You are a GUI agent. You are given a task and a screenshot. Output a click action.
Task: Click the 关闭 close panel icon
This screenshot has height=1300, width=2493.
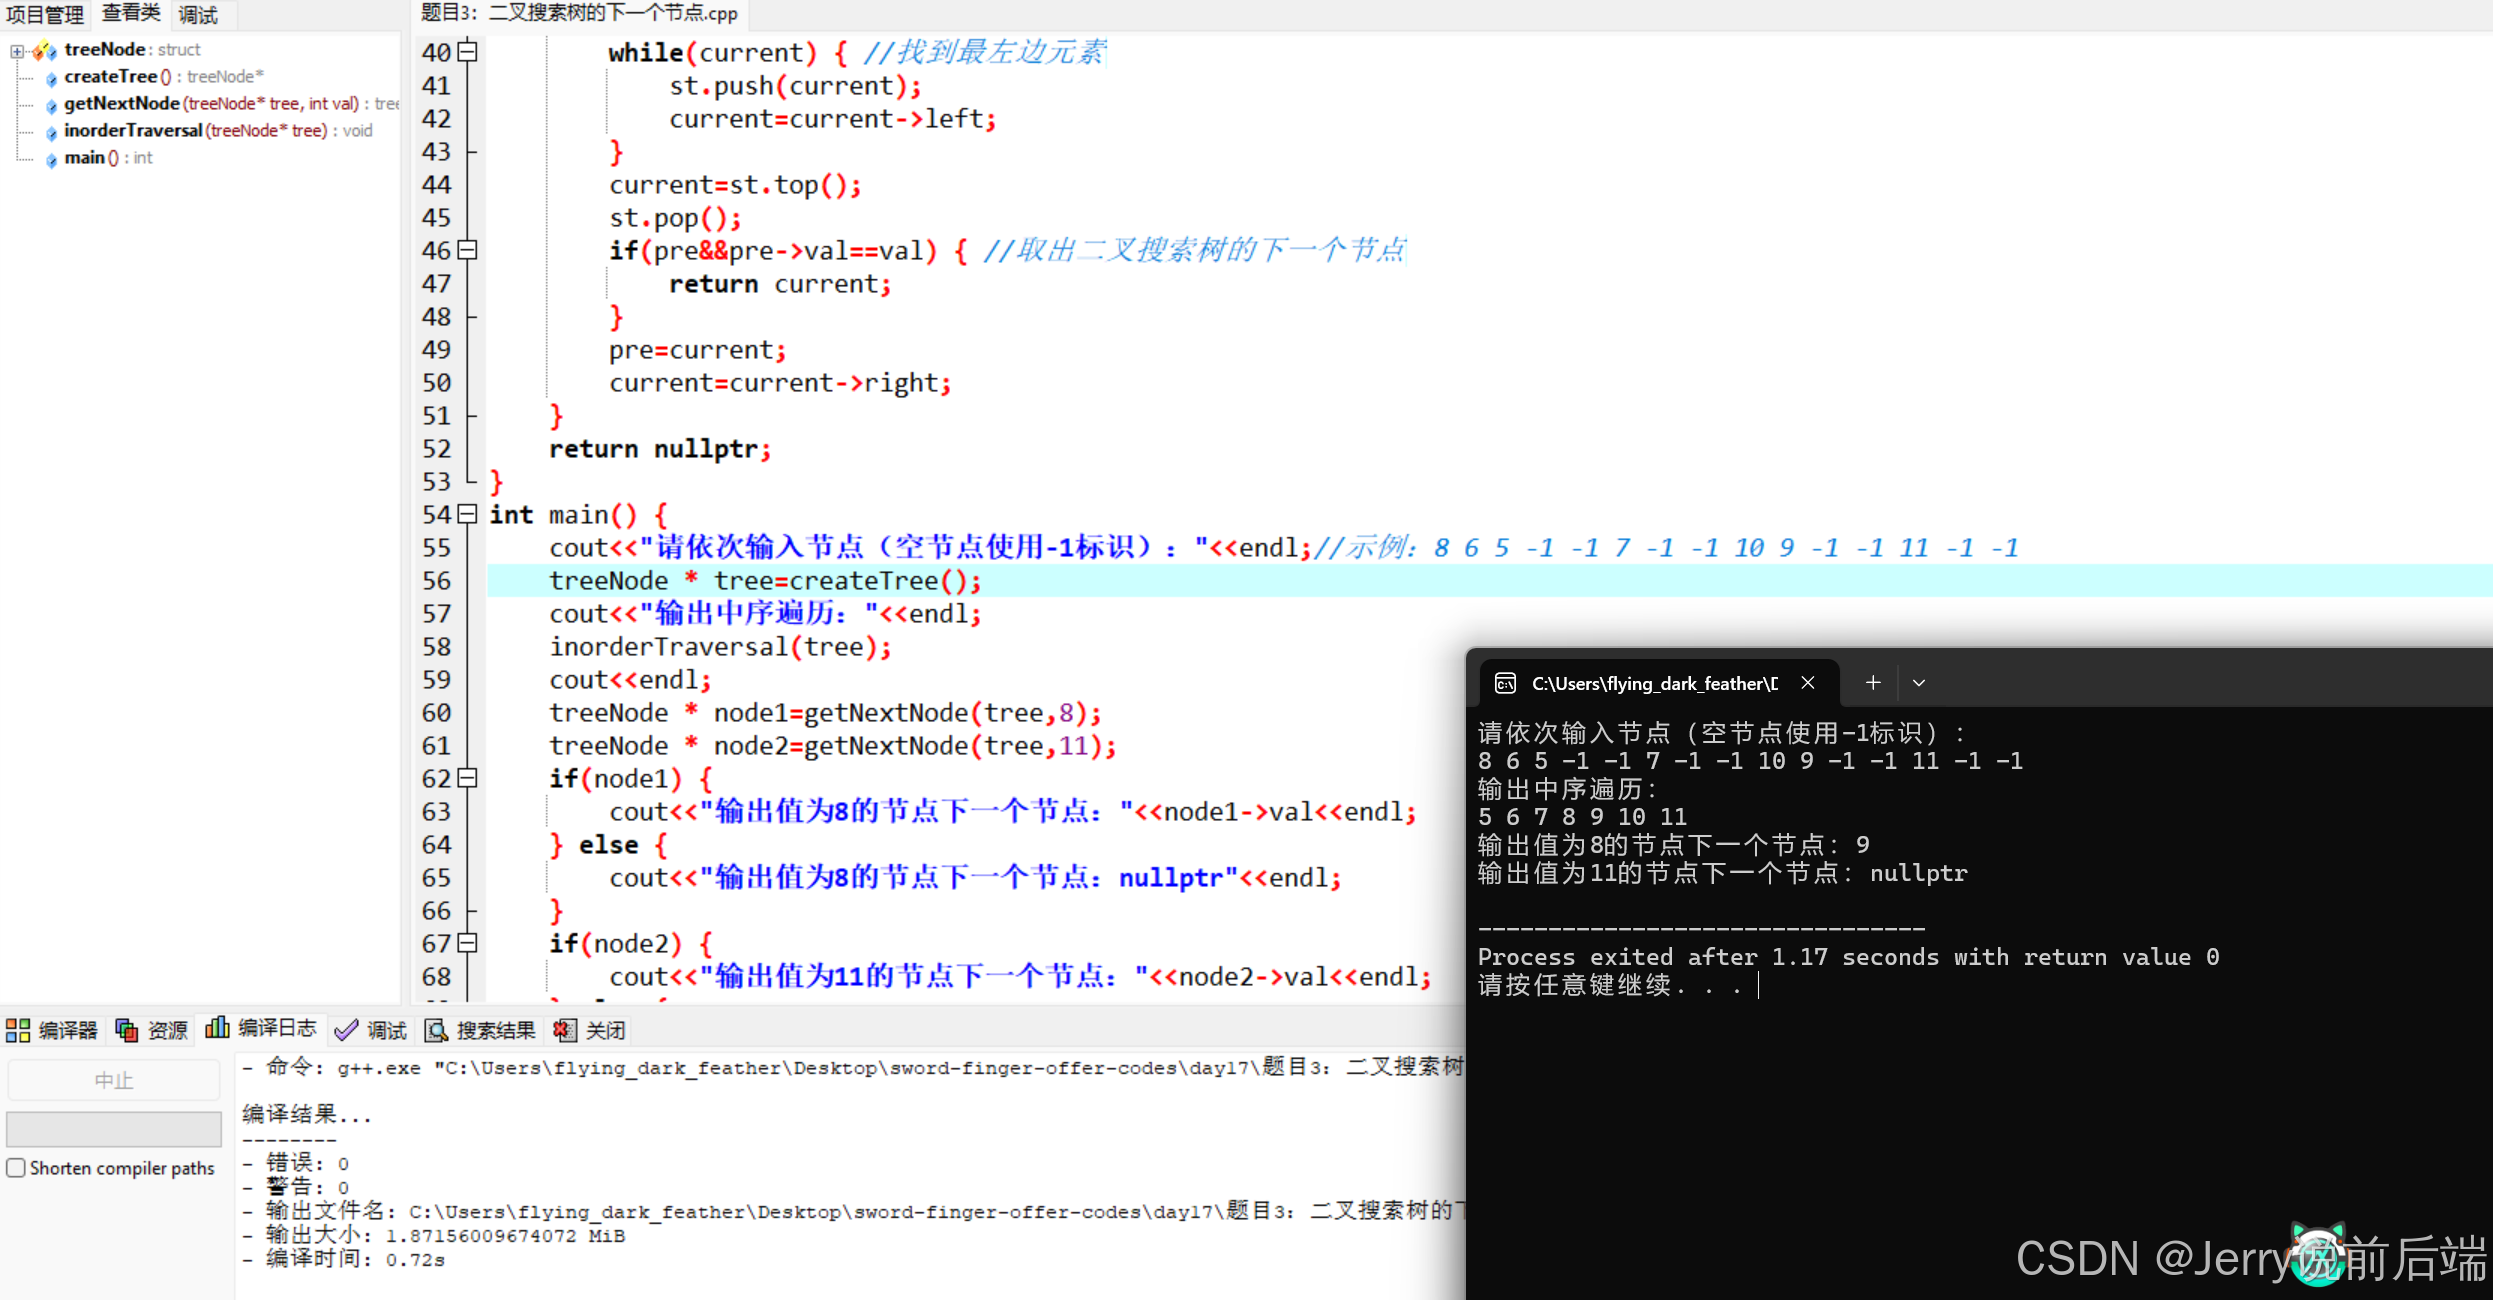point(565,1030)
